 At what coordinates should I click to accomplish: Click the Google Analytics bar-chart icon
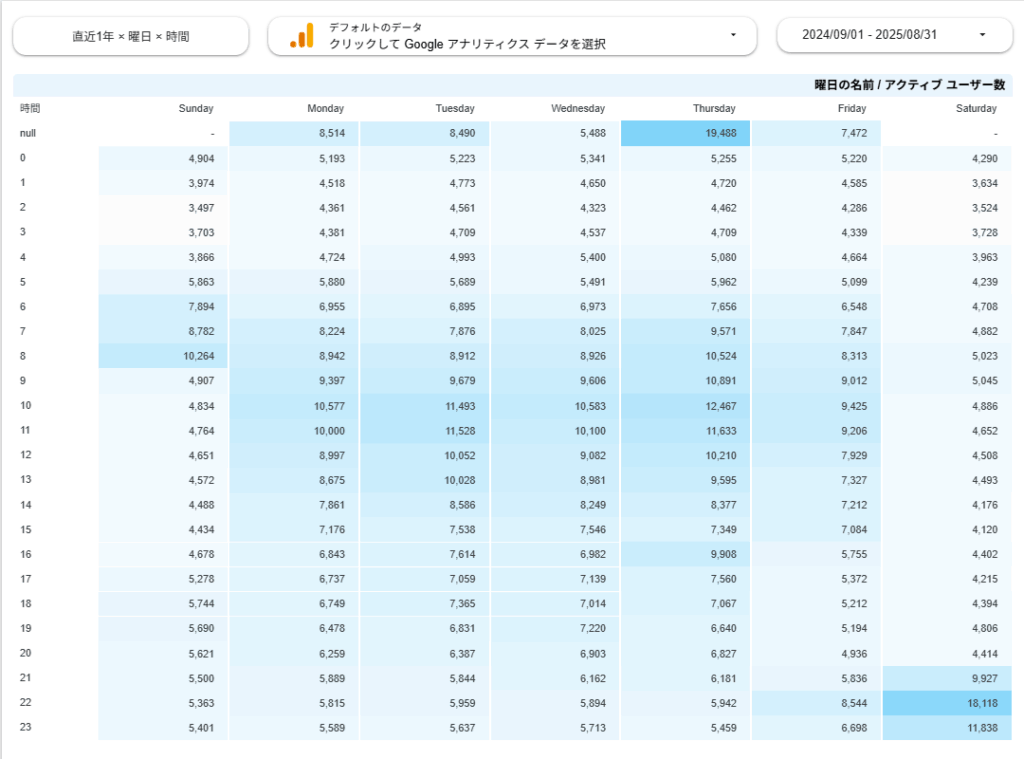pos(302,36)
